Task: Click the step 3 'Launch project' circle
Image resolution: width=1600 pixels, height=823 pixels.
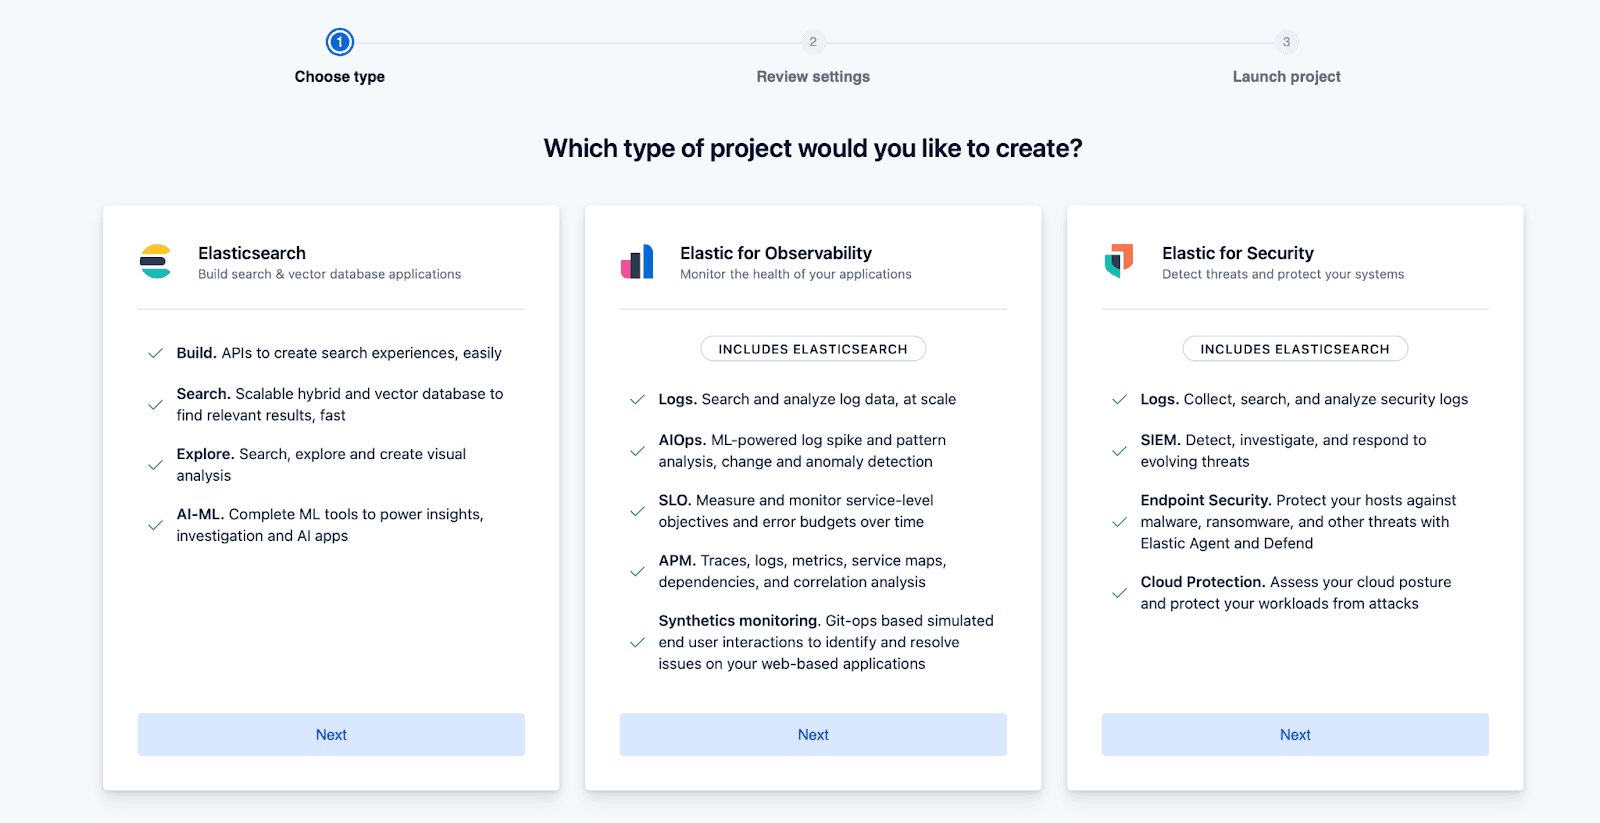Action: pos(1285,42)
